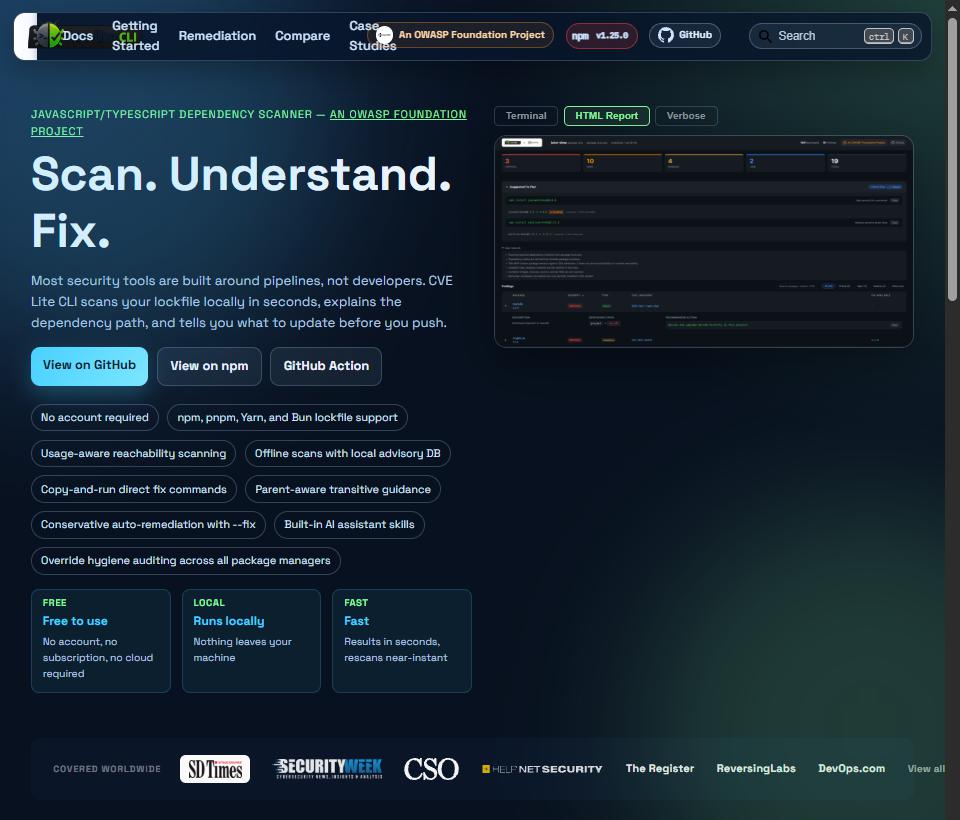
Task: Open the Docs menu item
Action: click(x=78, y=36)
